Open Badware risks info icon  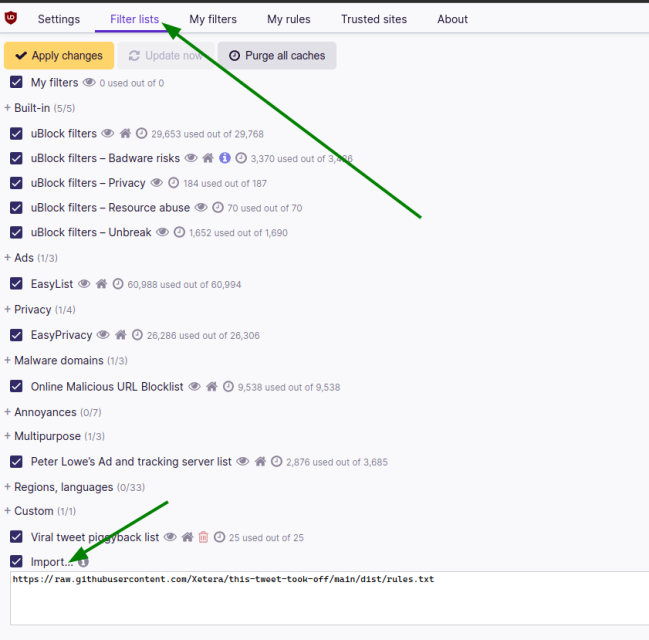[x=225, y=158]
